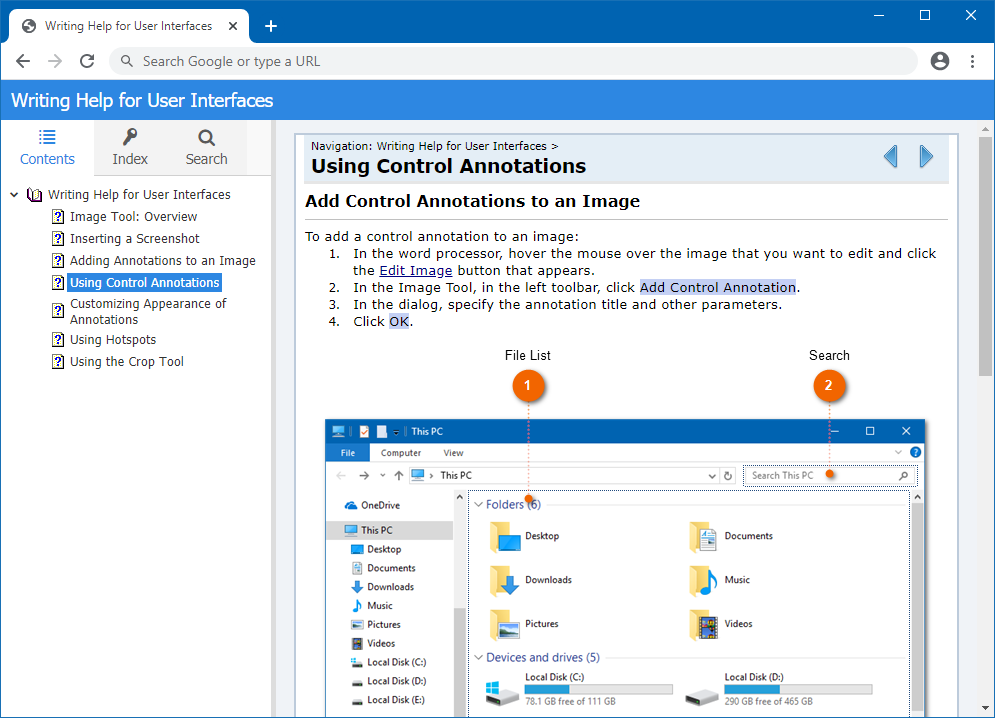Image resolution: width=995 pixels, height=718 pixels.
Task: Close the Writing Help for User Interfaces tab
Action: pos(233,26)
